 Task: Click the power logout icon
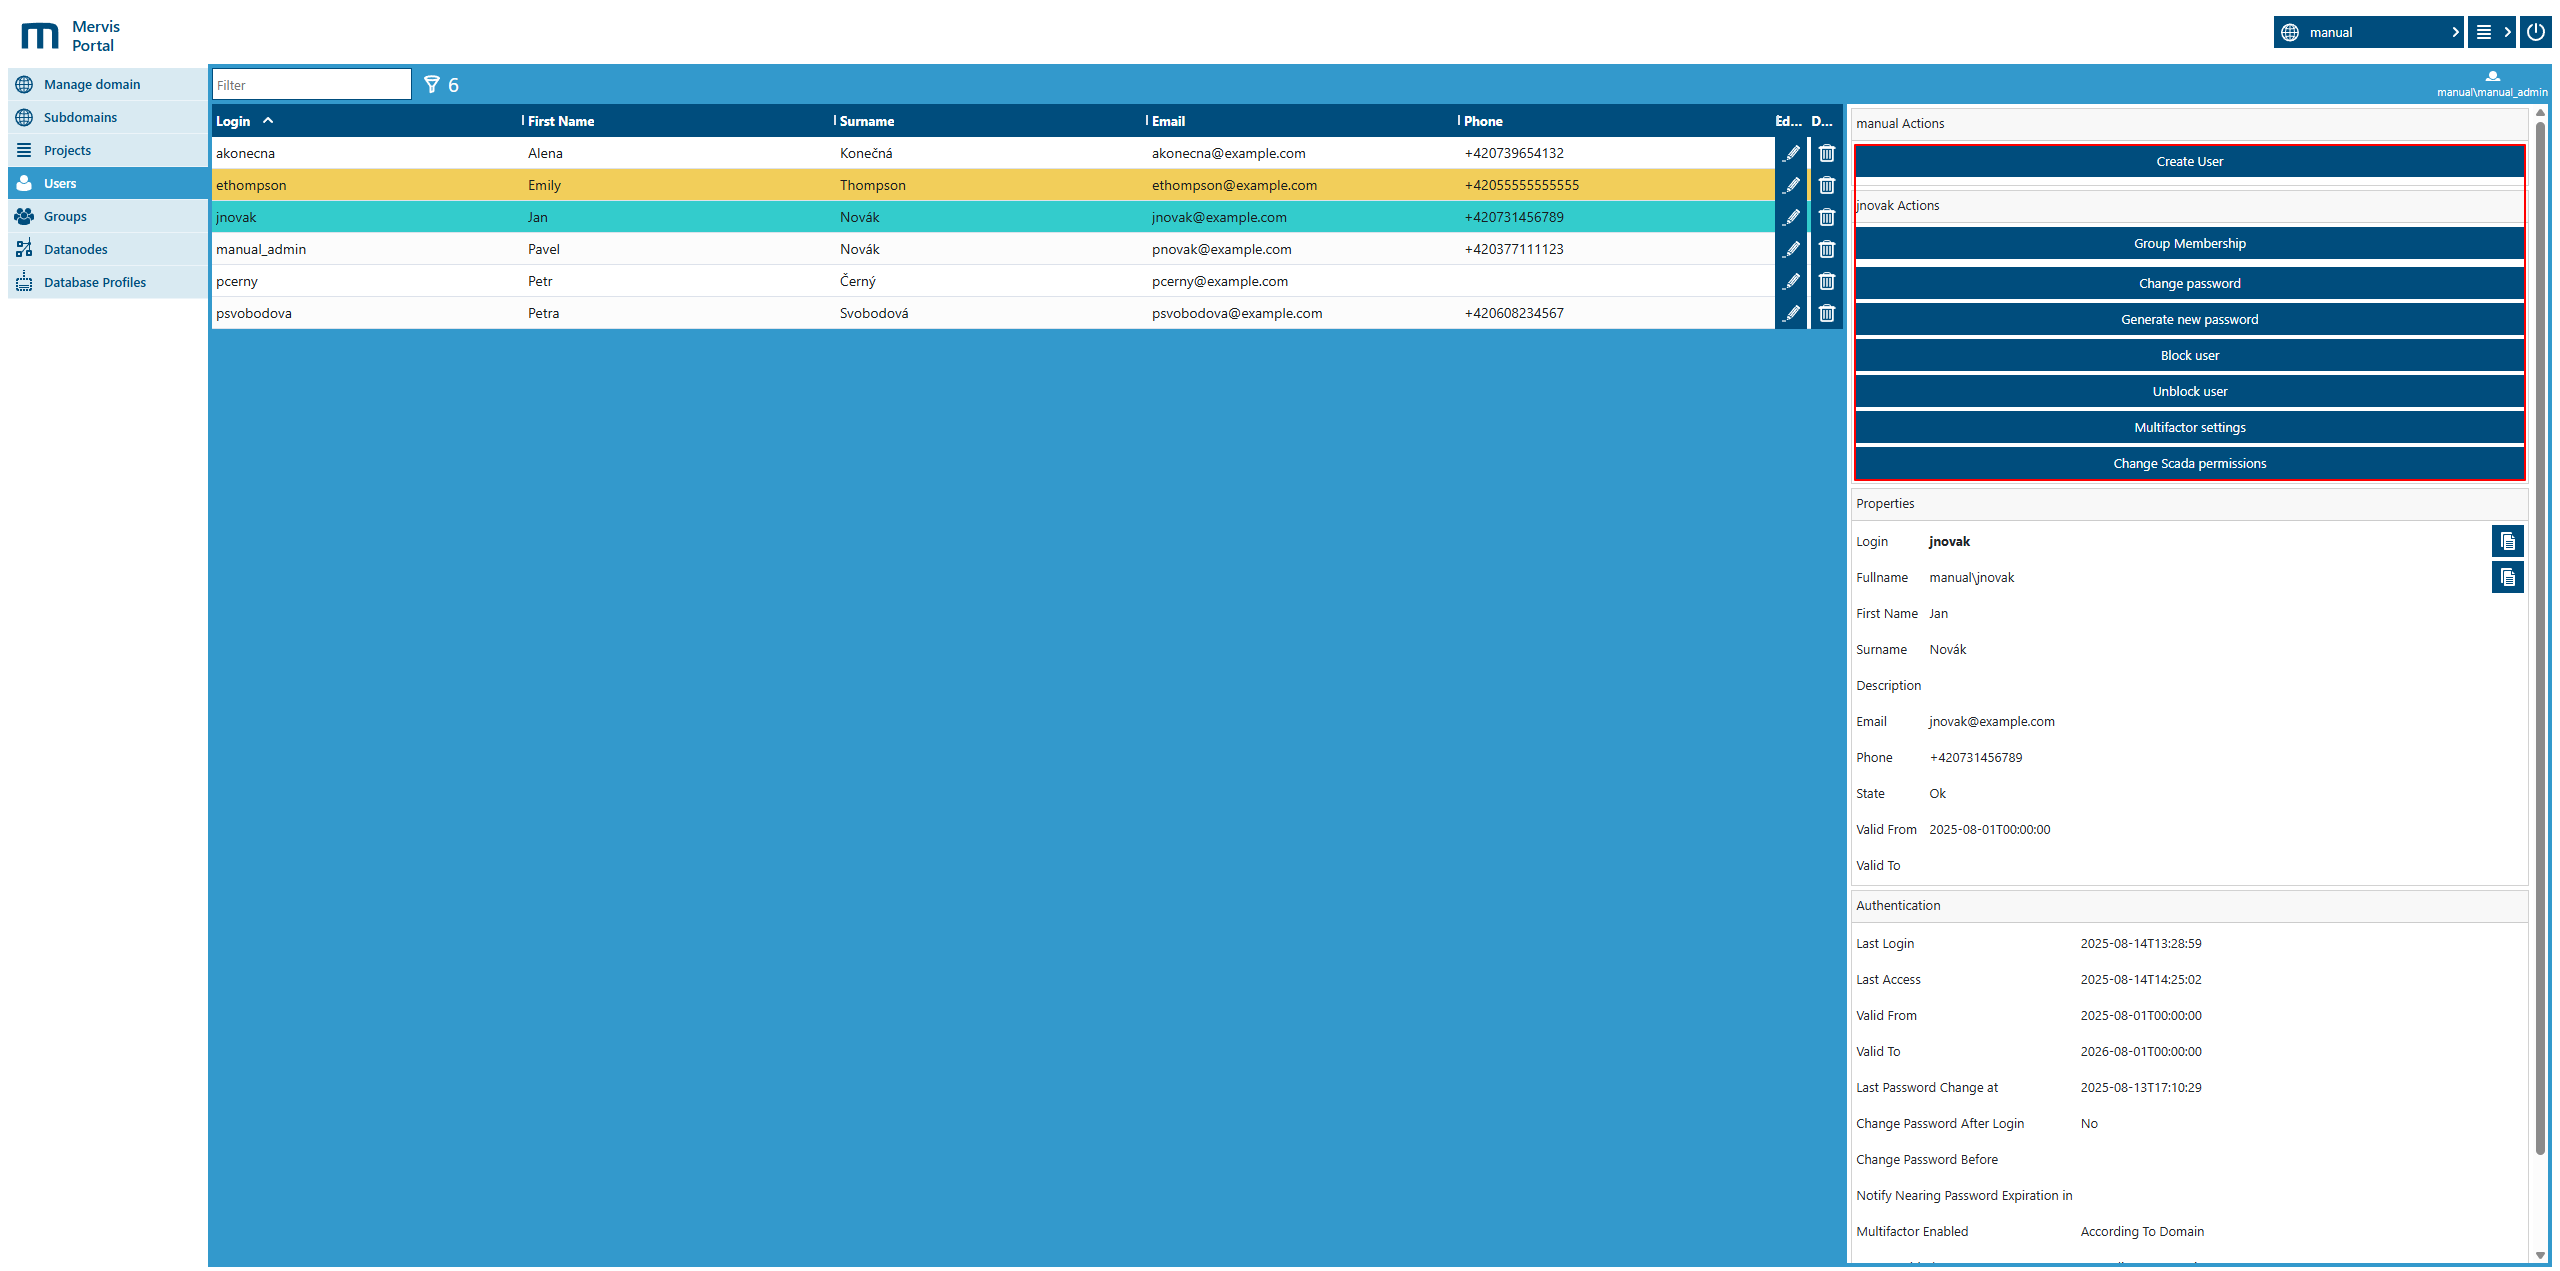pyautogui.click(x=2535, y=32)
